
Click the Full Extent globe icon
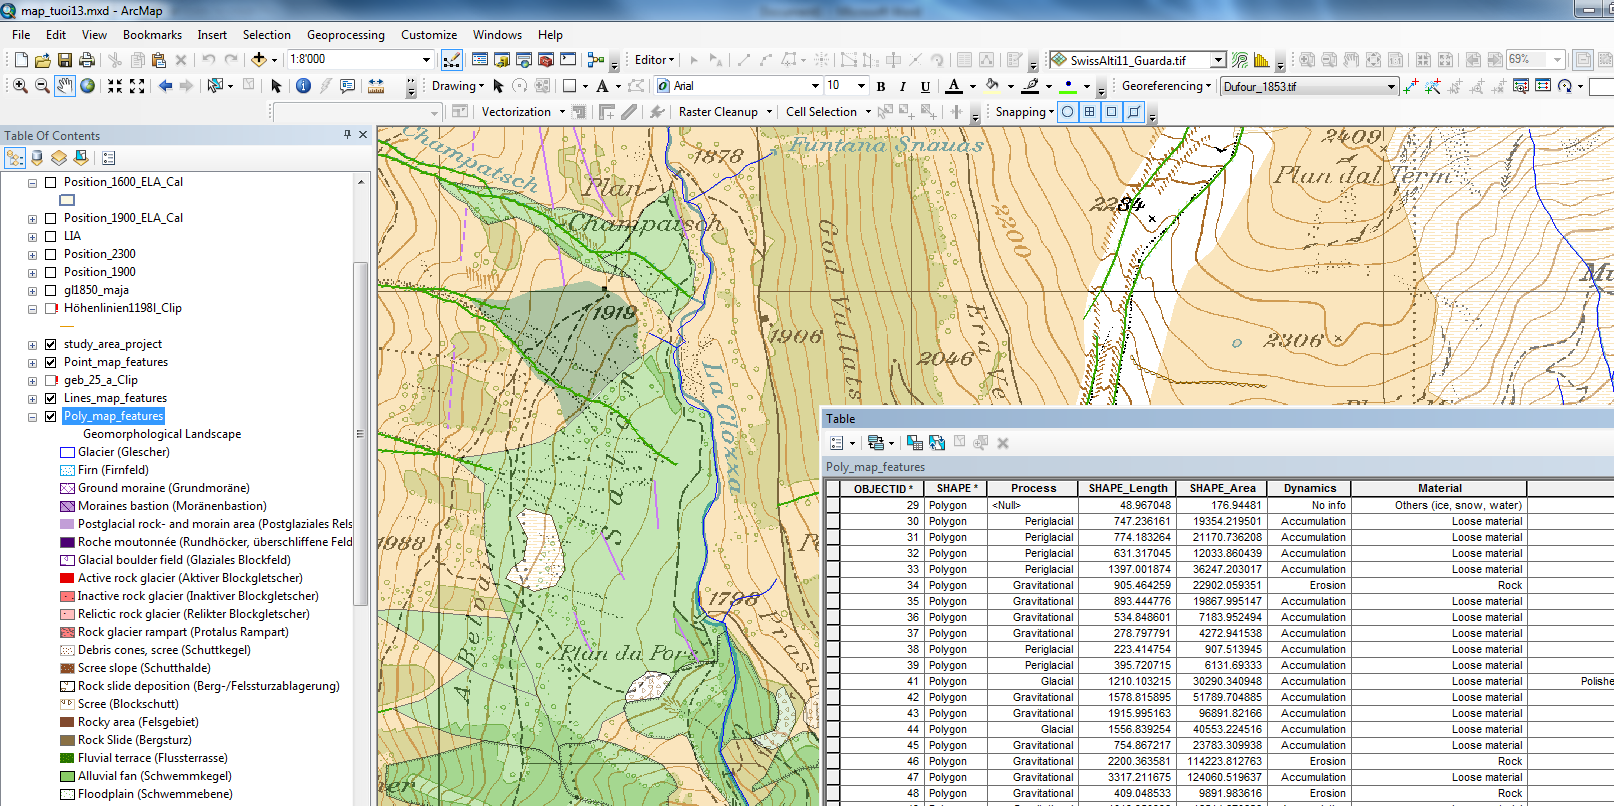click(x=88, y=86)
